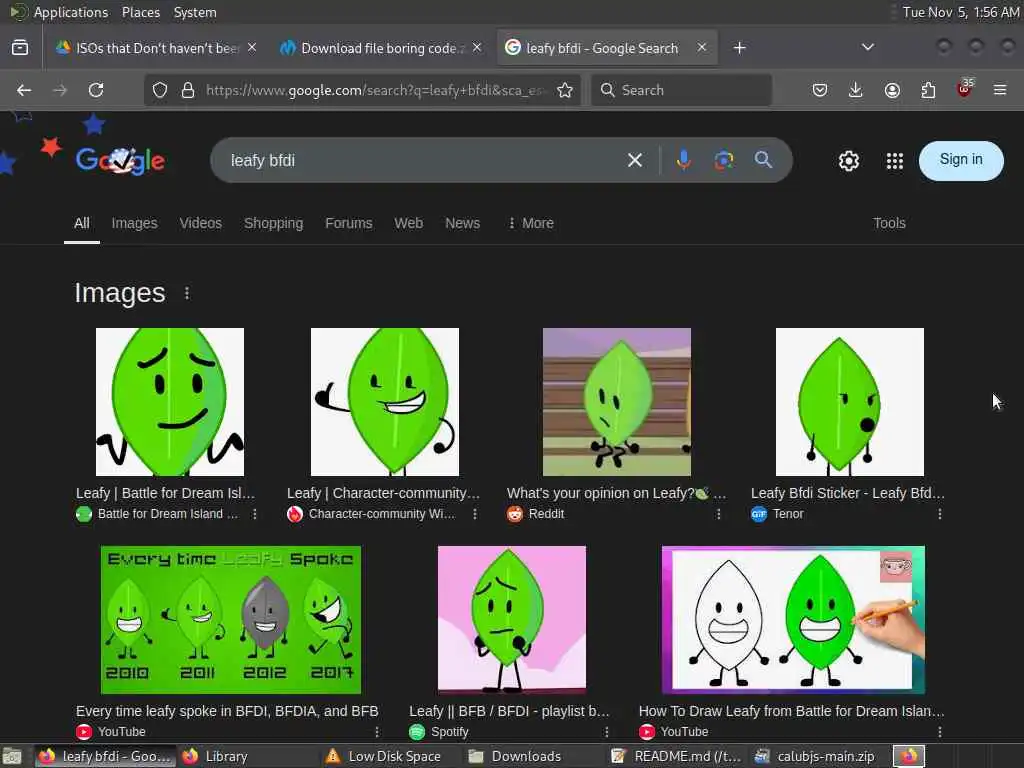Click the smiling thumbs-up Leafy thumbnail
This screenshot has height=768, width=1024.
coord(385,402)
